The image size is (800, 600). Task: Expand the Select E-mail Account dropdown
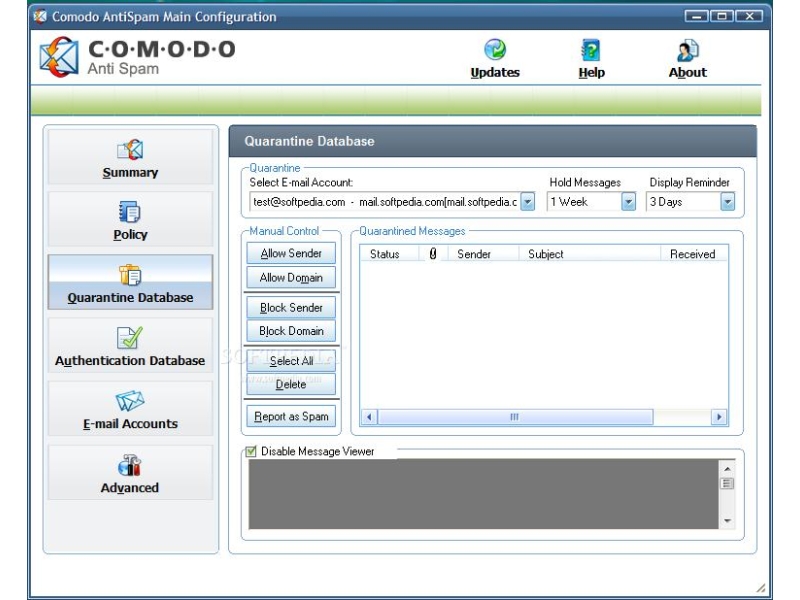528,202
